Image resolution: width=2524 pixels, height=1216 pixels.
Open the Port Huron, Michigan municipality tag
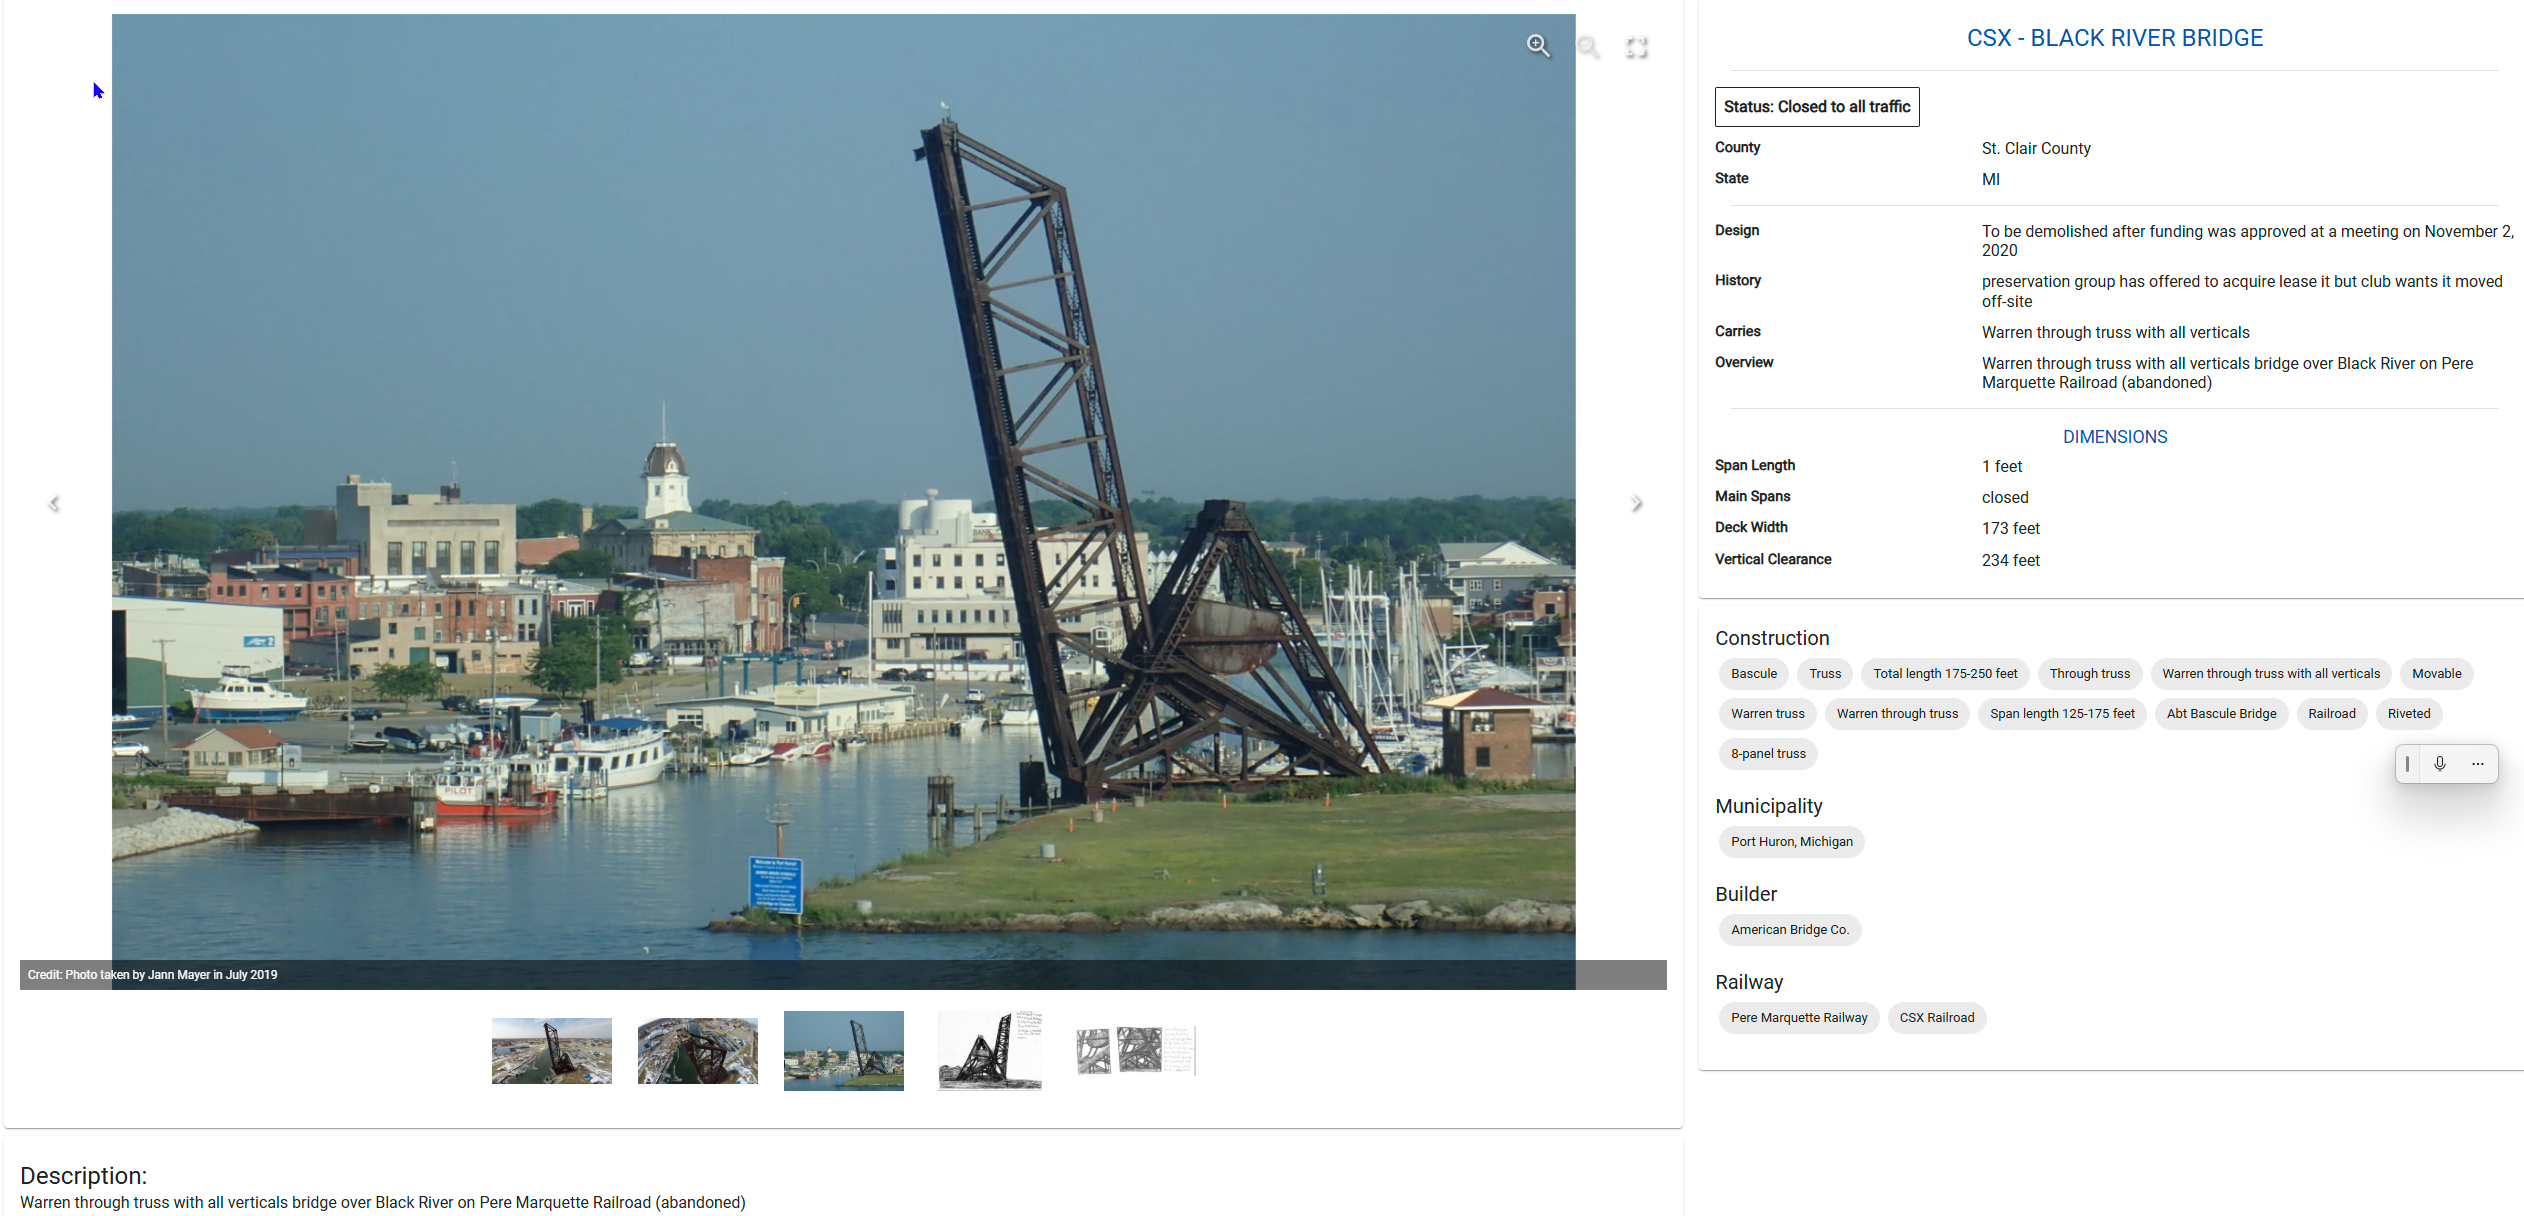pyautogui.click(x=1791, y=841)
